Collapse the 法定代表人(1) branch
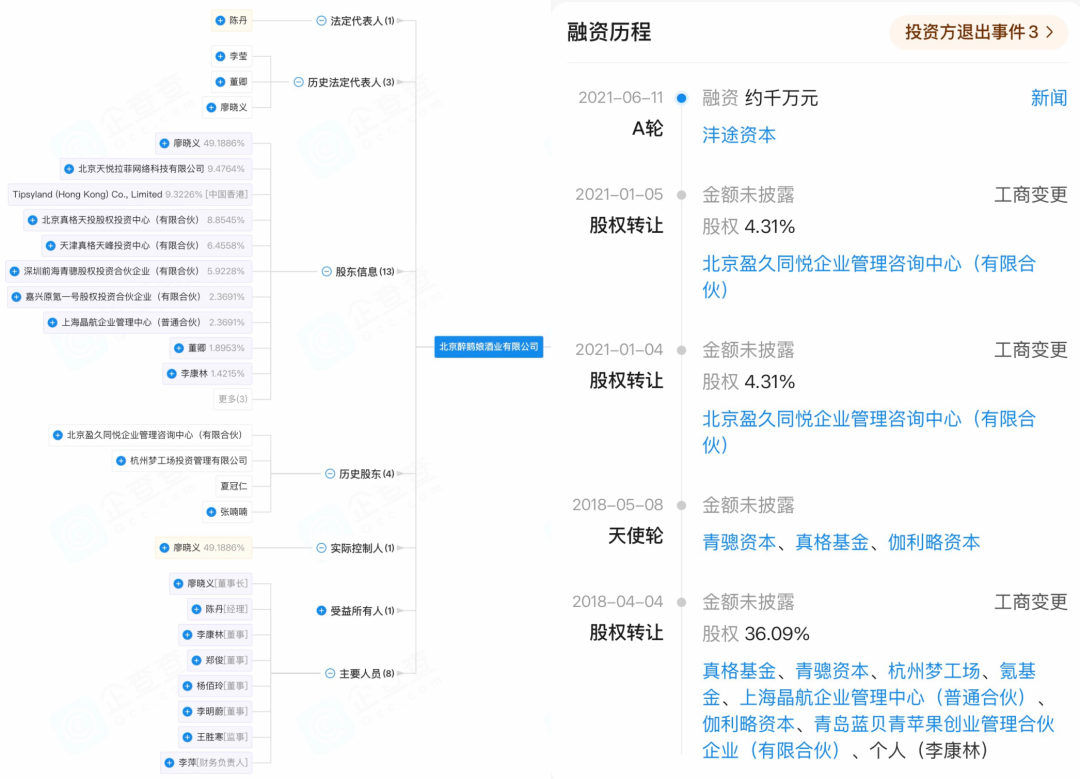The image size is (1080, 779). tap(321, 21)
